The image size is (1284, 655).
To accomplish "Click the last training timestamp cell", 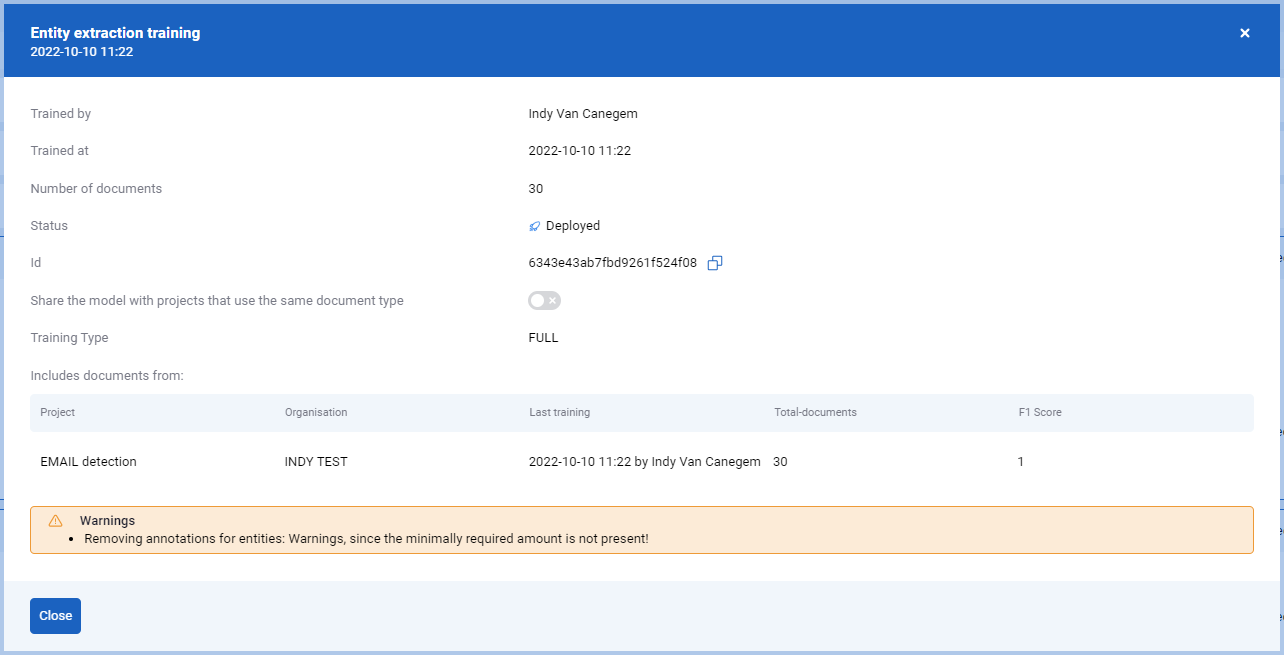I will click(644, 462).
